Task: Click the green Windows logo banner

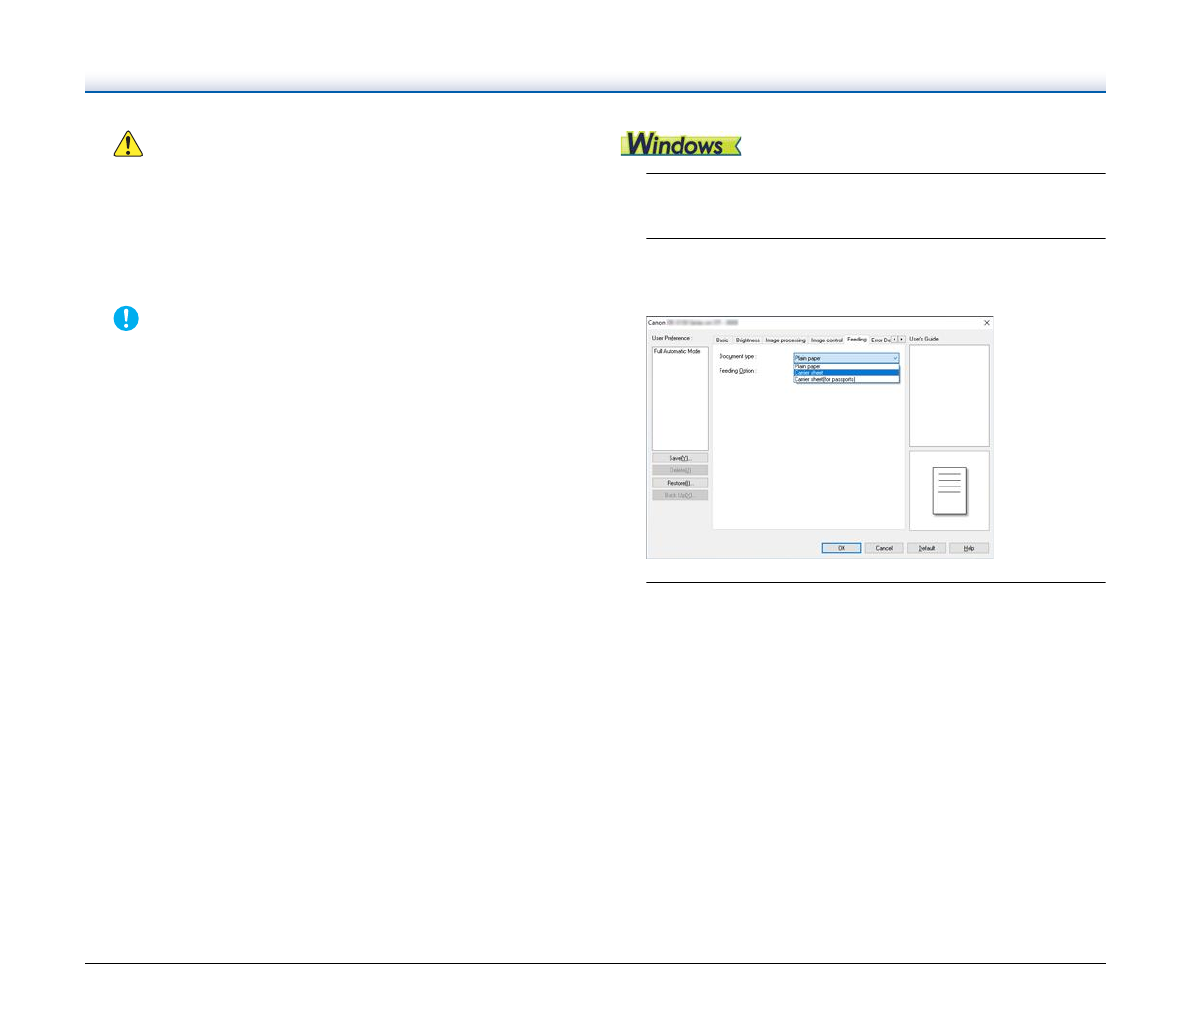Action: pyautogui.click(x=680, y=144)
